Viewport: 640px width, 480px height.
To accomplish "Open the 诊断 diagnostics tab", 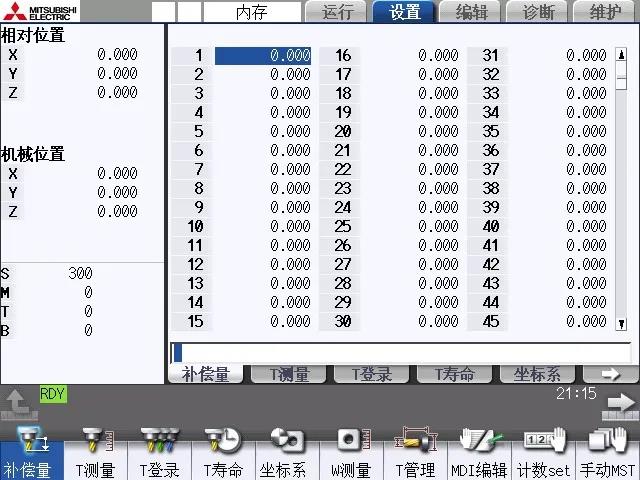I will (x=539, y=12).
